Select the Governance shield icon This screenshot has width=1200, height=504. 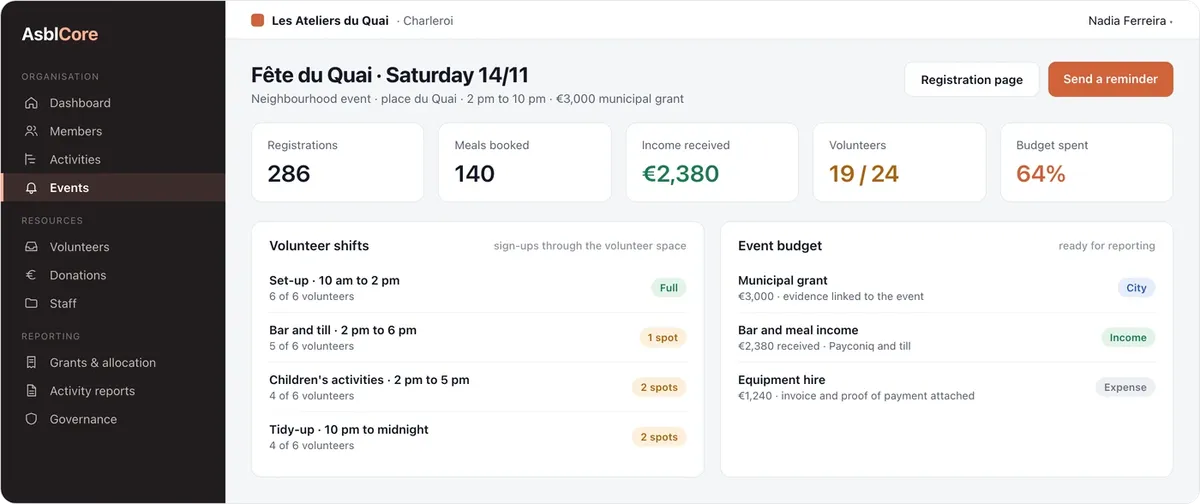click(x=31, y=419)
